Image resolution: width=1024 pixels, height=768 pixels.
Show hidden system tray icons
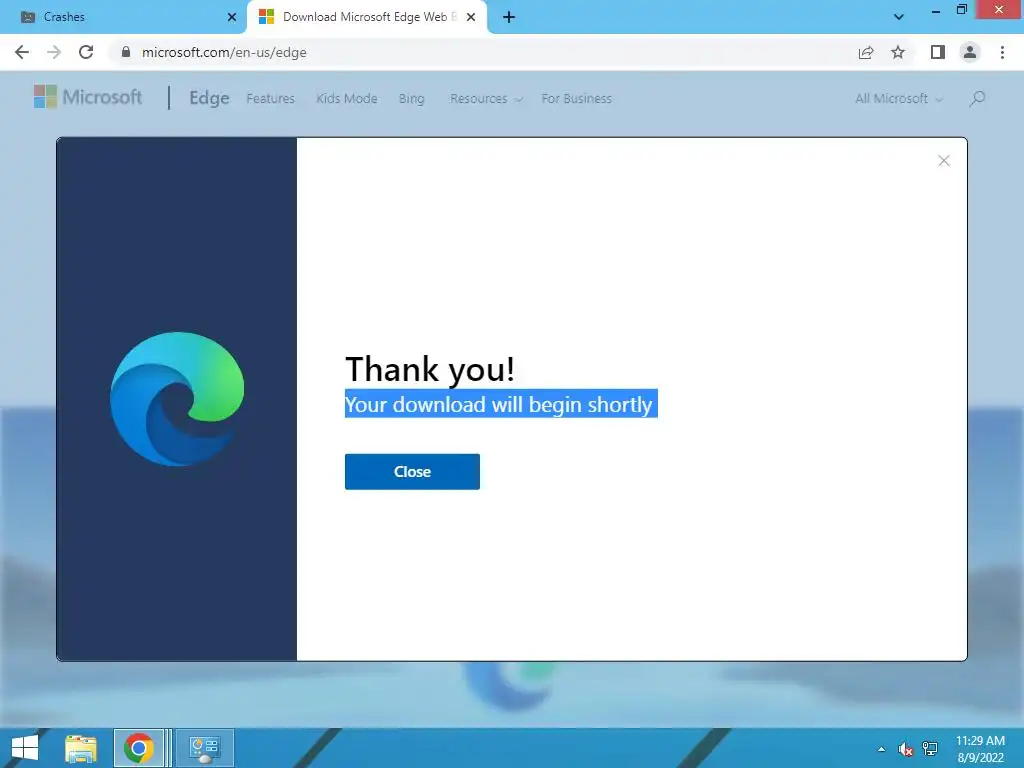882,749
